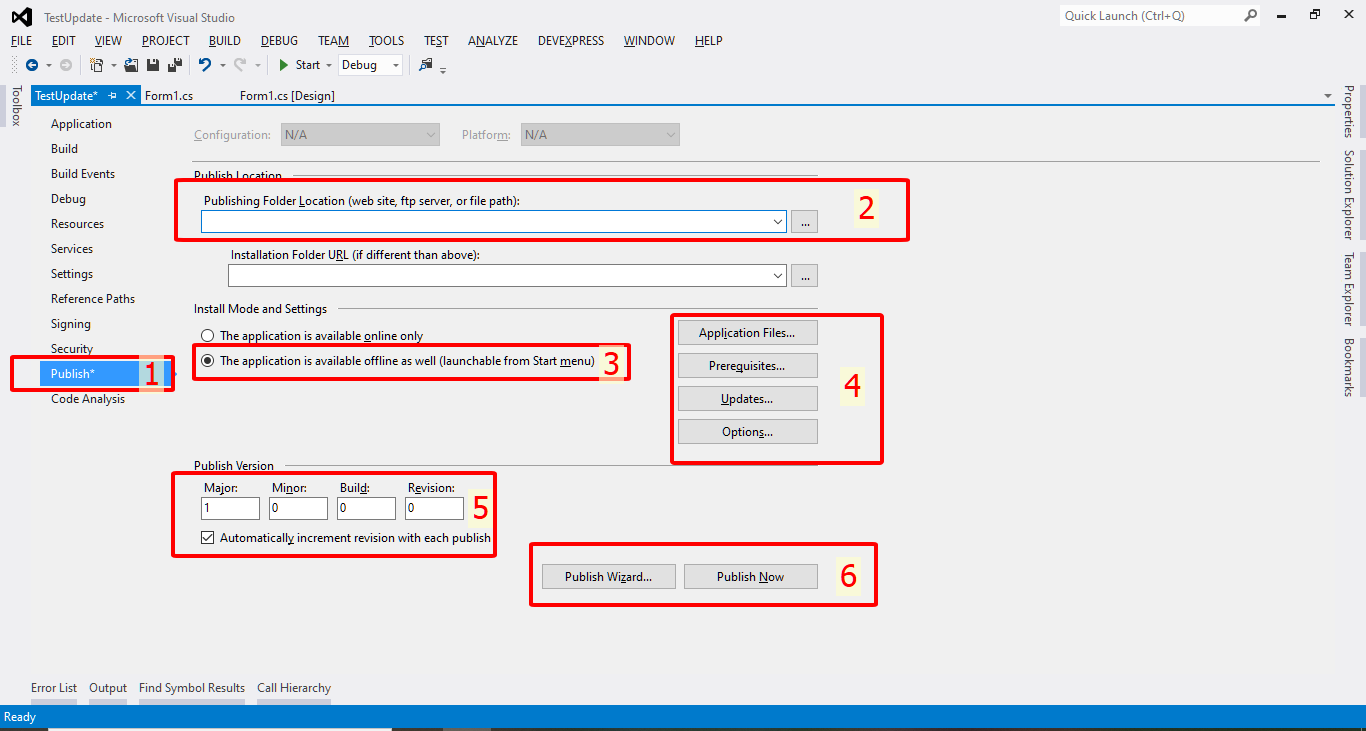Image resolution: width=1366 pixels, height=731 pixels.
Task: Click the Redo toolbar icon
Action: [240, 65]
